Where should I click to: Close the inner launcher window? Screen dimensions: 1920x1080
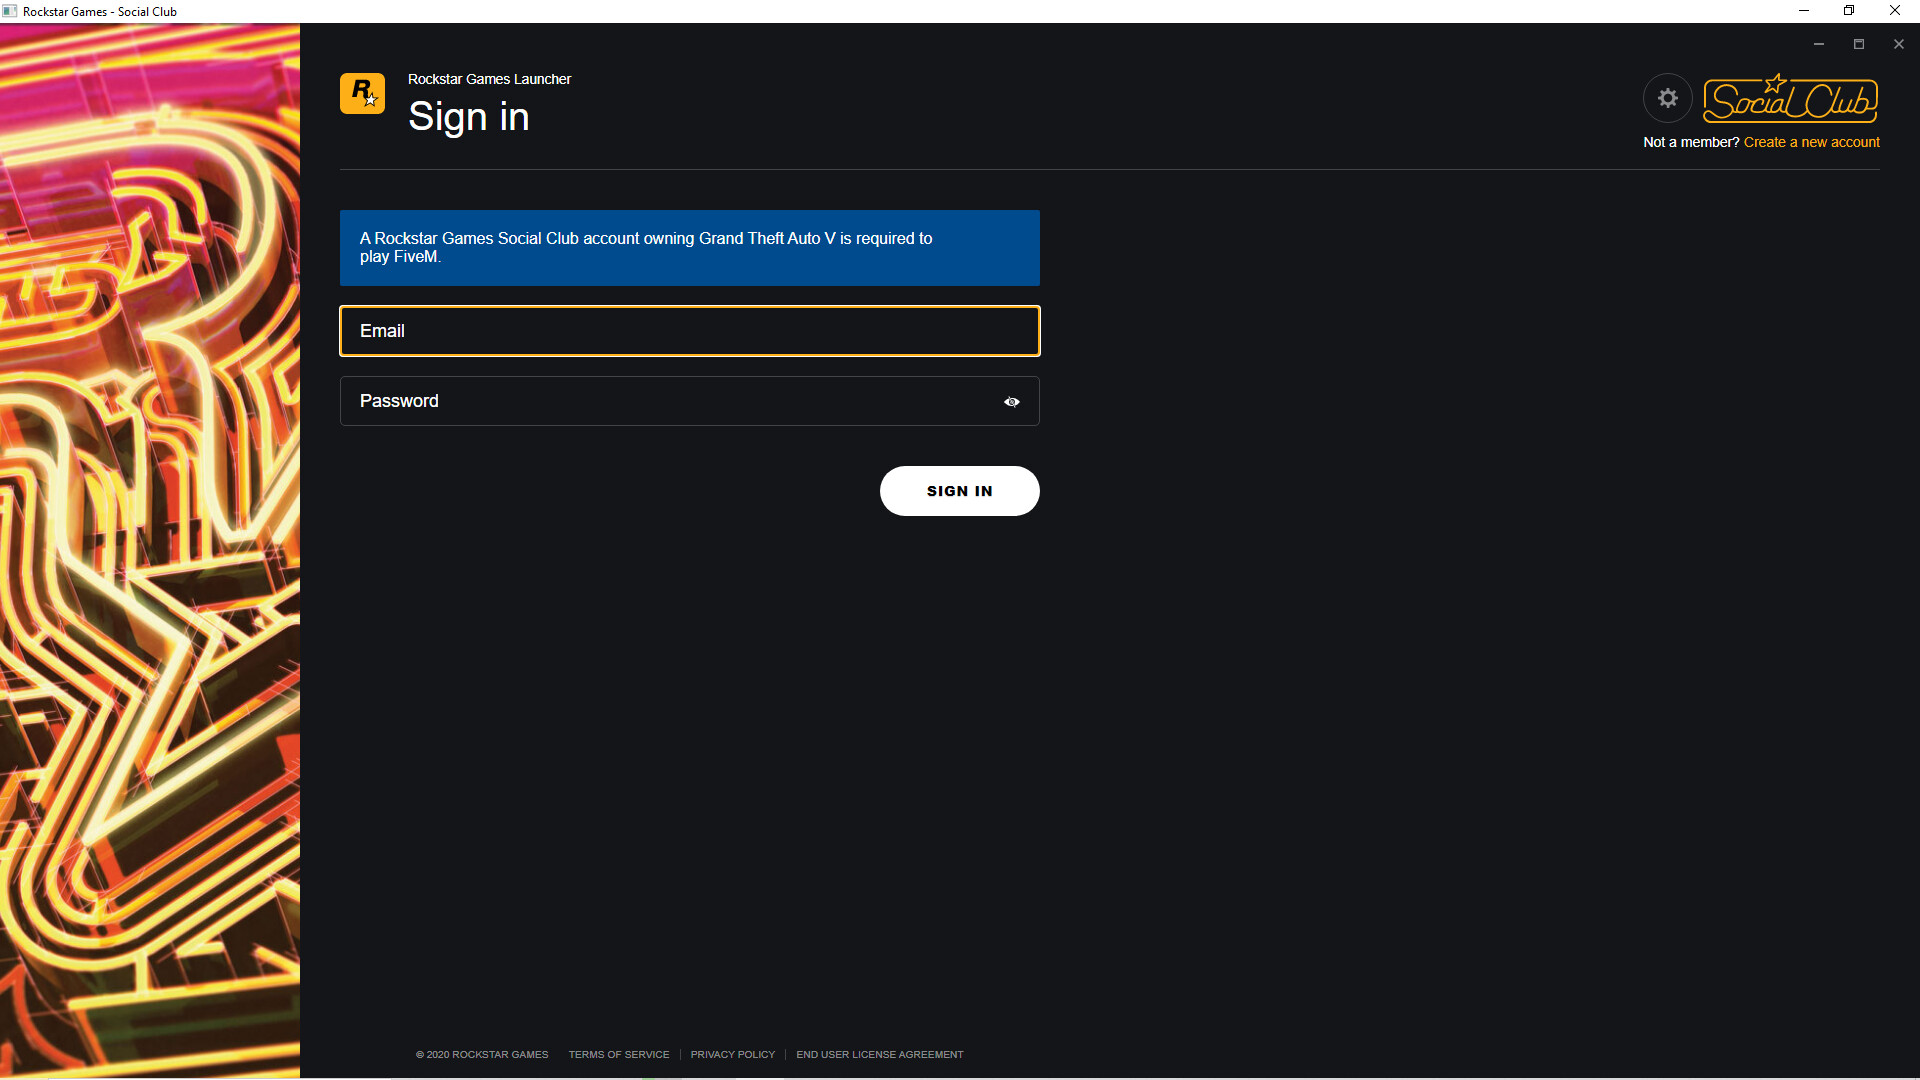coord(1899,44)
